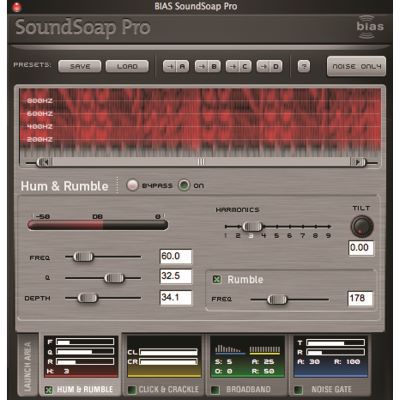Switch to the Hum & Rumble tab label
This screenshot has height=400, width=400.
(85, 389)
